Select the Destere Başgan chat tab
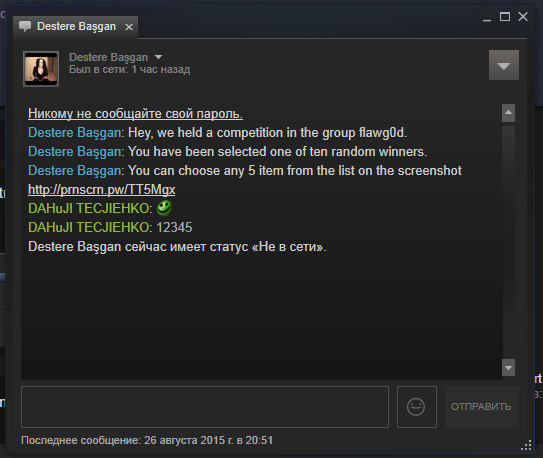The image size is (543, 458). click(76, 27)
